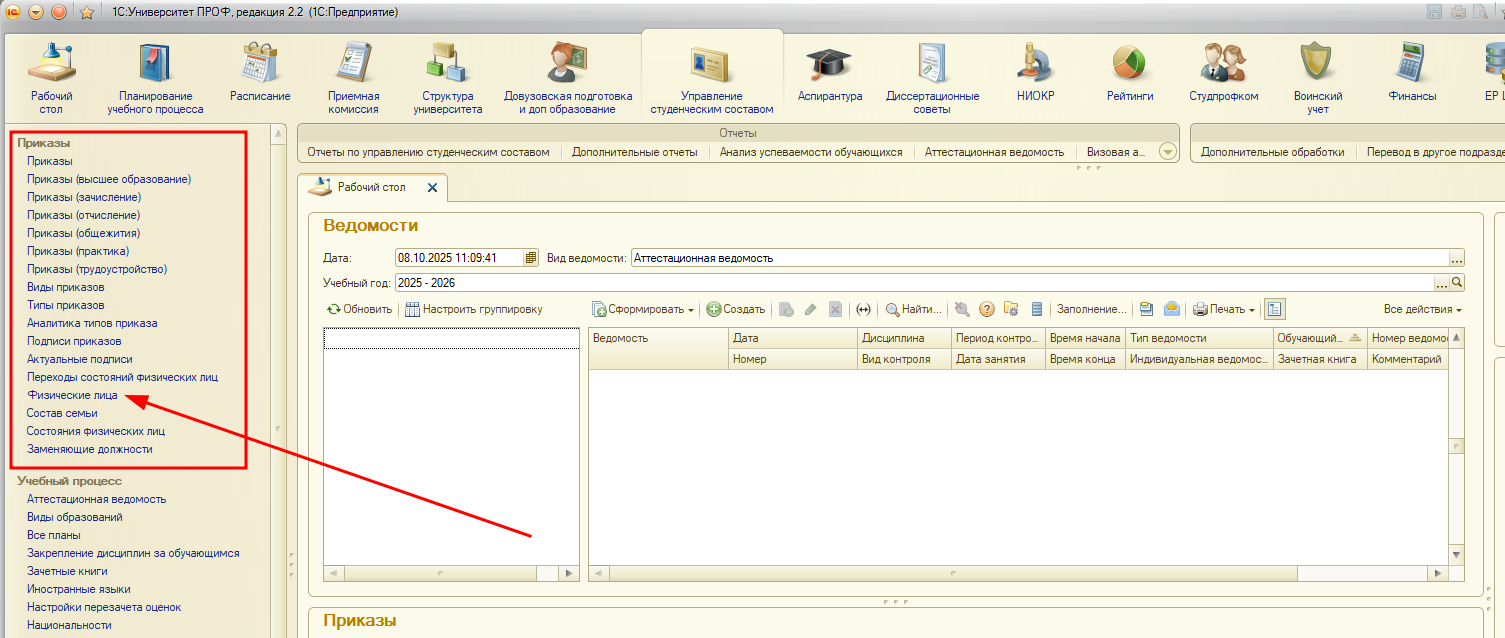Click the Вид ведомости input field
The height and width of the screenshot is (638, 1505).
1032,258
